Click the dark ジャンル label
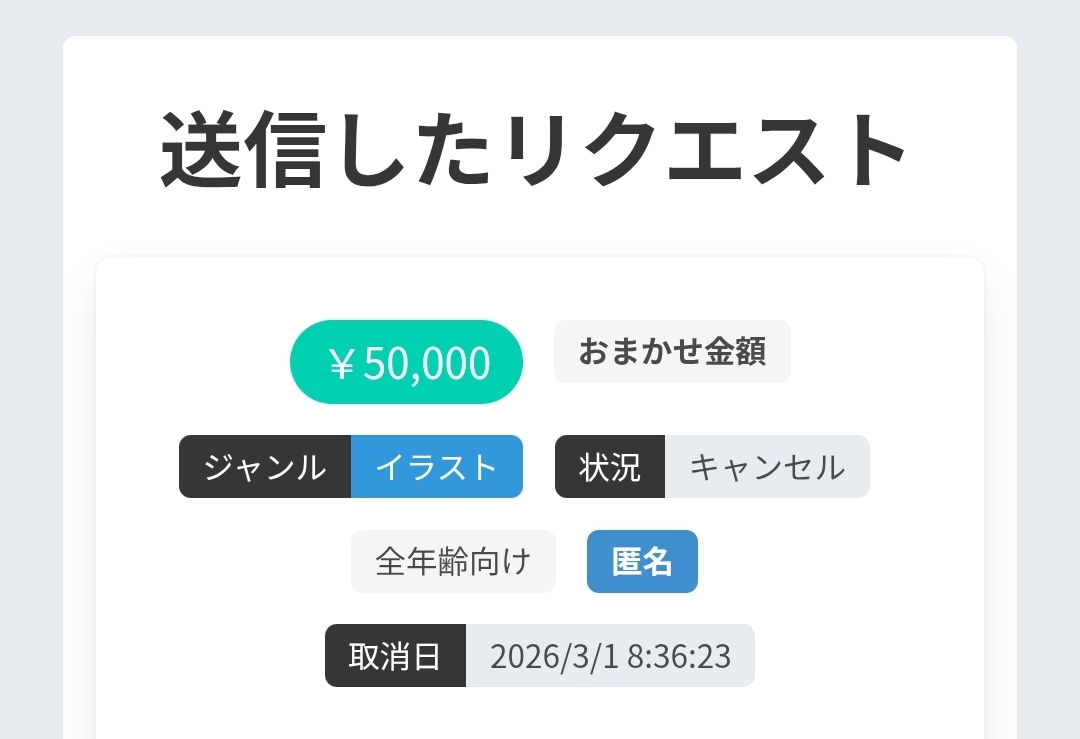Screen dimensions: 1080x739 265,467
